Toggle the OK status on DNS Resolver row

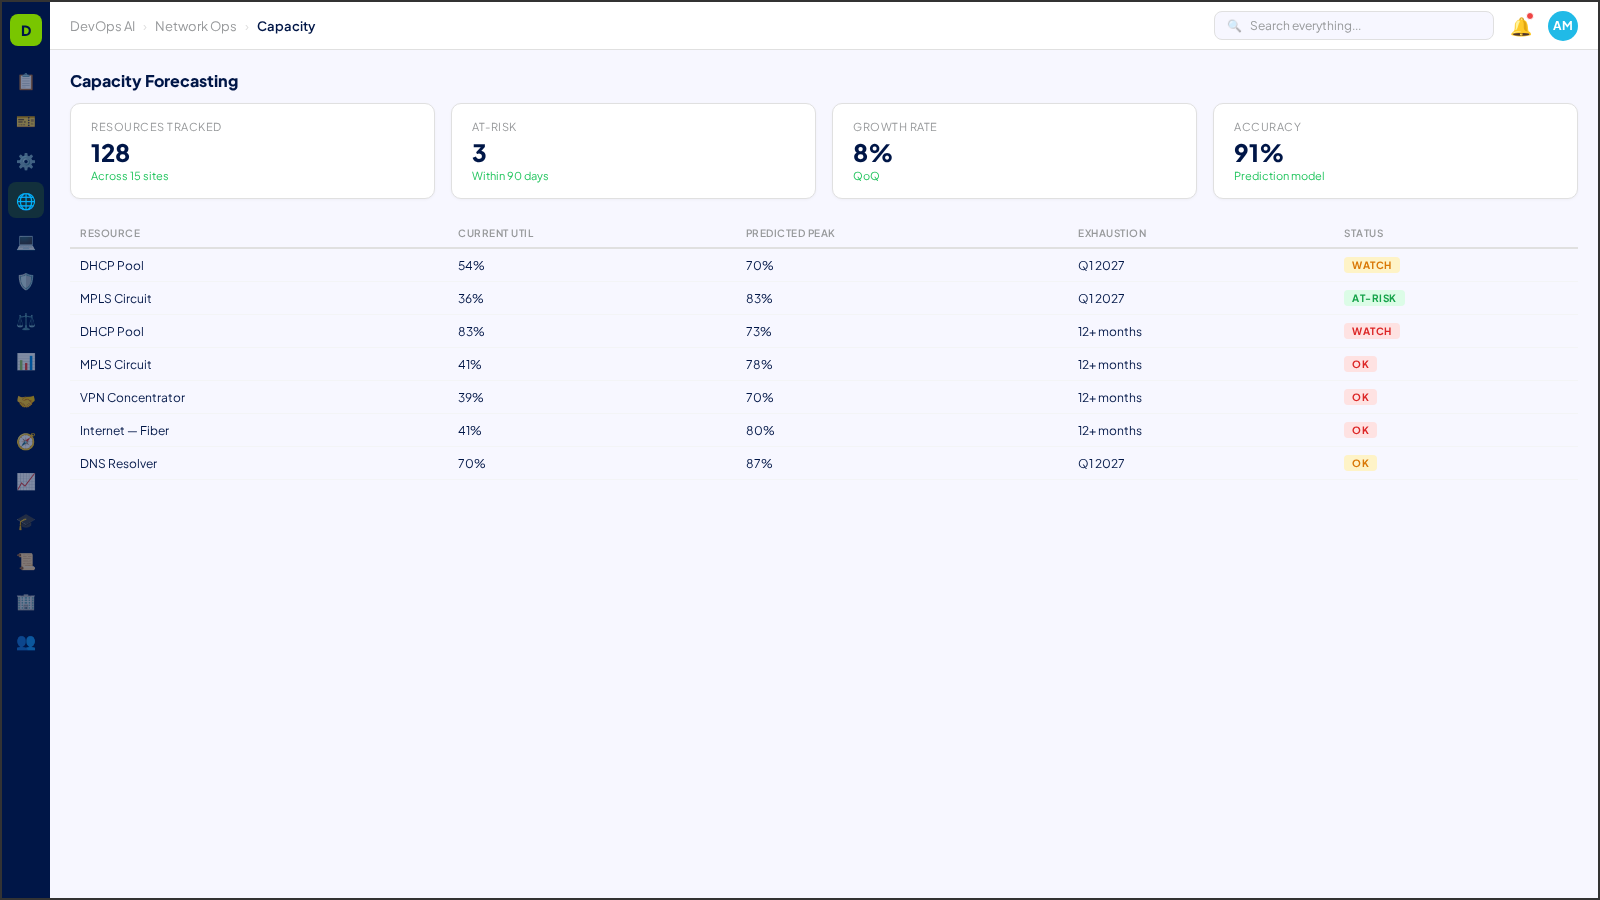pos(1359,463)
